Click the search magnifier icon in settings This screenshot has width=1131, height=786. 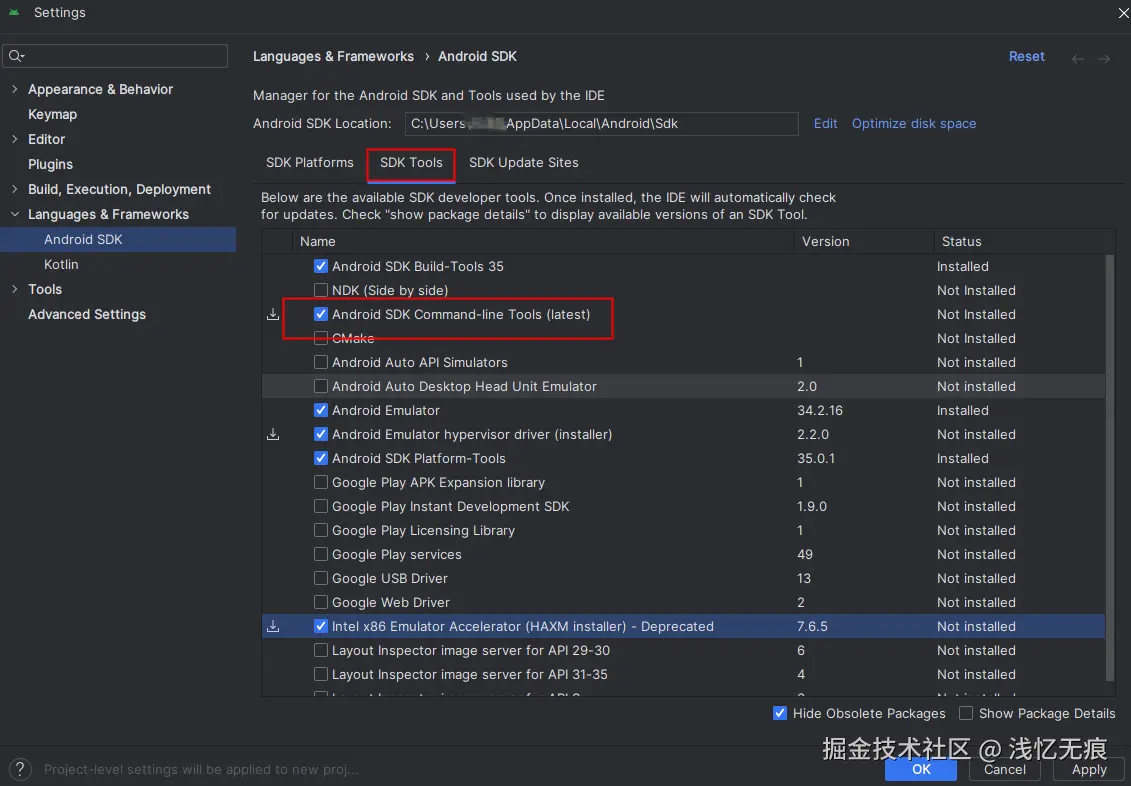[16, 56]
